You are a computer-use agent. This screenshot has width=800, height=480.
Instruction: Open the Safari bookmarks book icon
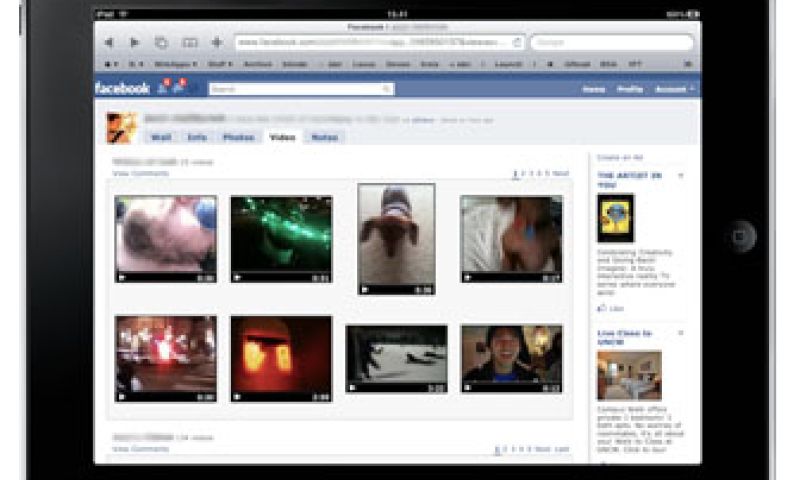click(x=190, y=43)
